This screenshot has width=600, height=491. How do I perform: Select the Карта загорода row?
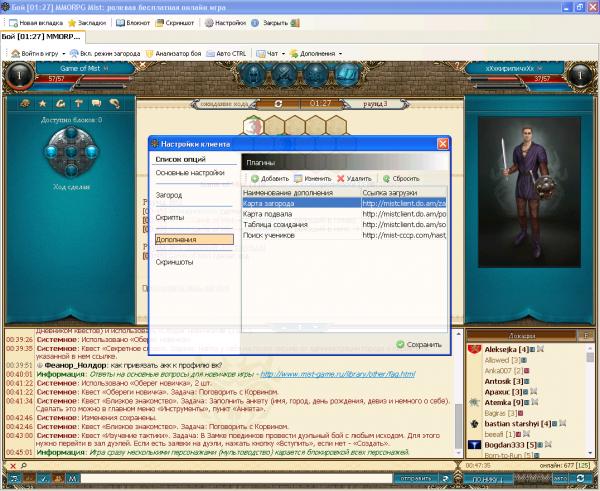click(x=344, y=203)
